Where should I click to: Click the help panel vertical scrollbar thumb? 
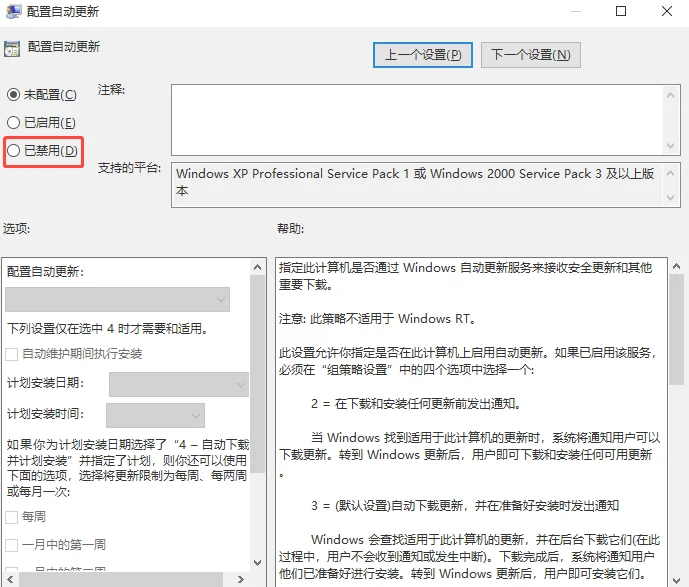[x=677, y=330]
